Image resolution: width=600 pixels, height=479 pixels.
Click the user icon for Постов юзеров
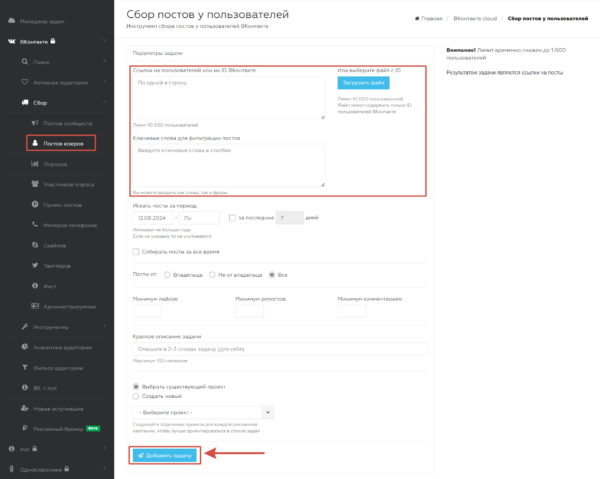[x=35, y=143]
